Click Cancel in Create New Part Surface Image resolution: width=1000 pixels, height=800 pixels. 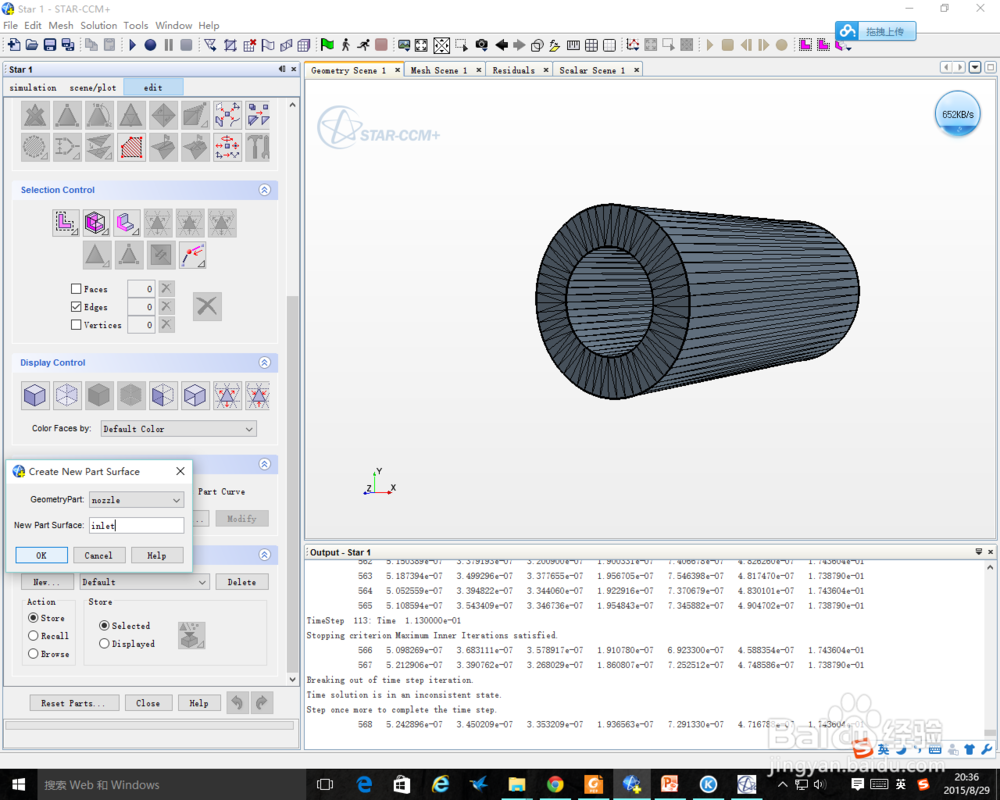98,555
